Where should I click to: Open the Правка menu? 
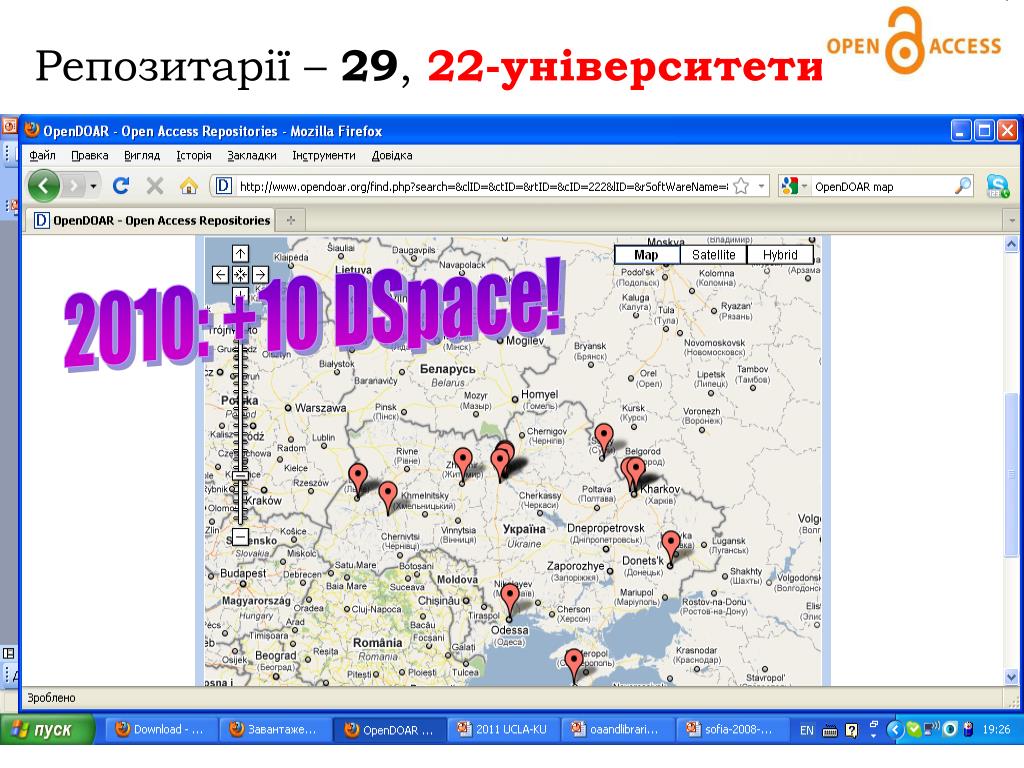pos(89,155)
